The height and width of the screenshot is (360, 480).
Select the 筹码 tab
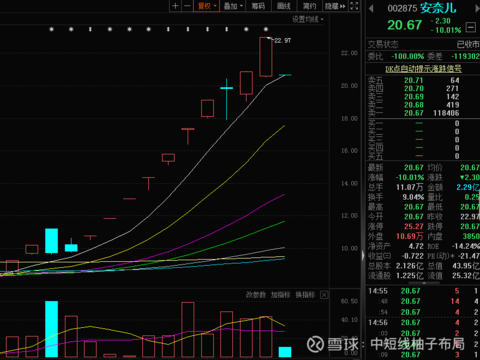pos(258,6)
